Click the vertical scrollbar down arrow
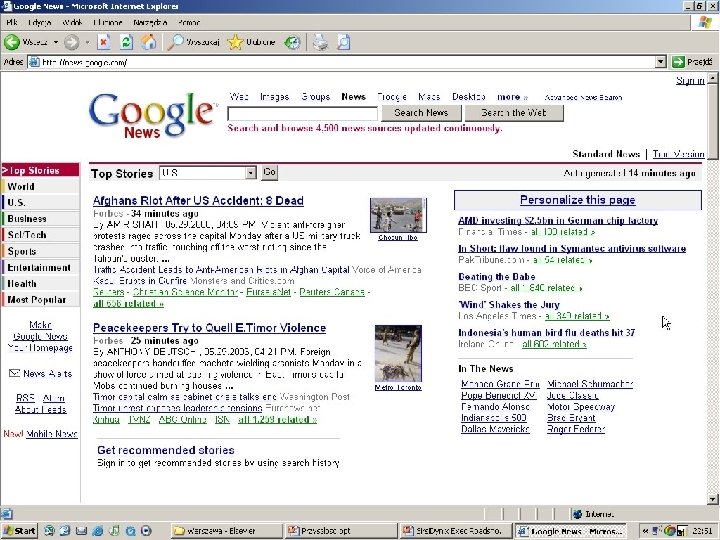Screen dimensions: 720x540 click(x=712, y=499)
